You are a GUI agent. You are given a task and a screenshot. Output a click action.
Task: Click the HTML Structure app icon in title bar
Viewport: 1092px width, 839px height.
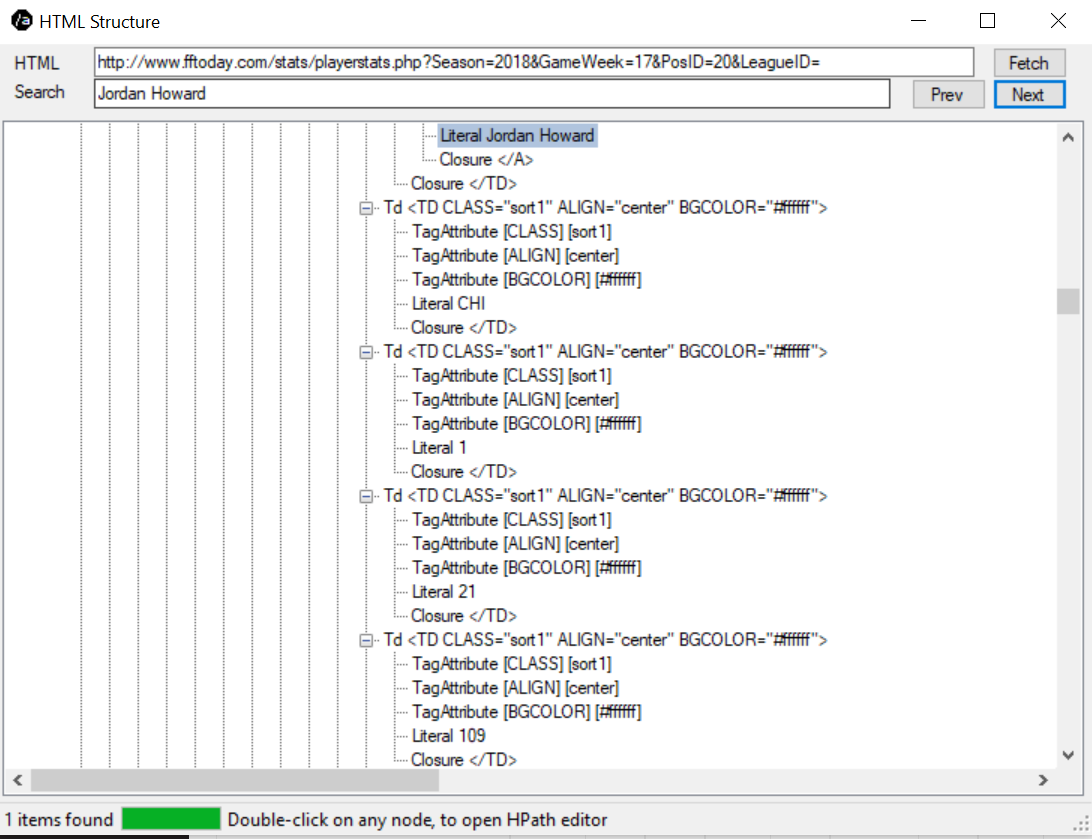coord(22,20)
